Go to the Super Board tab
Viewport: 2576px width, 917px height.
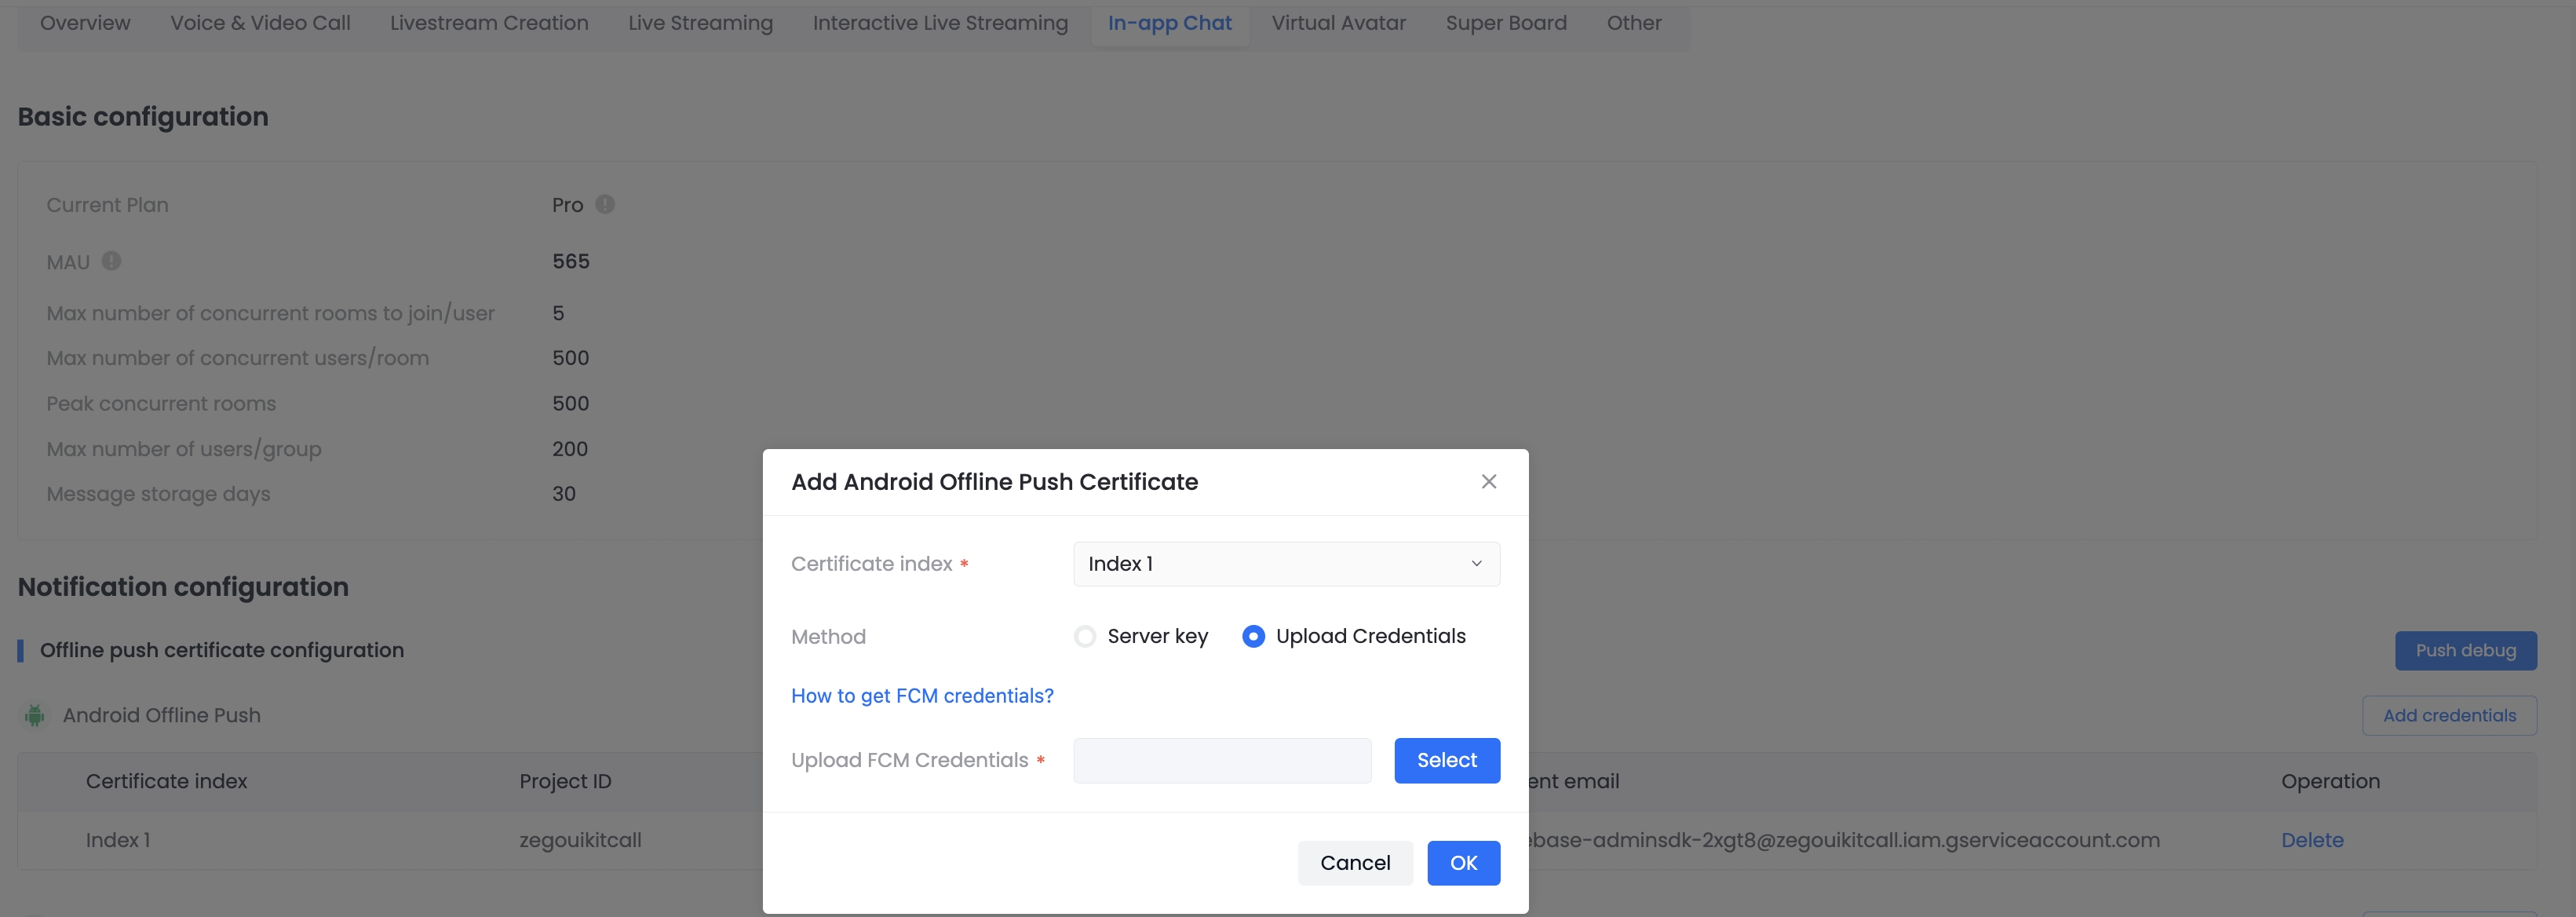1506,23
